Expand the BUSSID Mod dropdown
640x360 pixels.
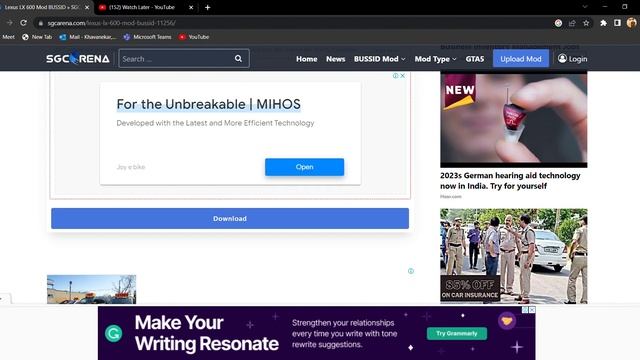[x=380, y=59]
